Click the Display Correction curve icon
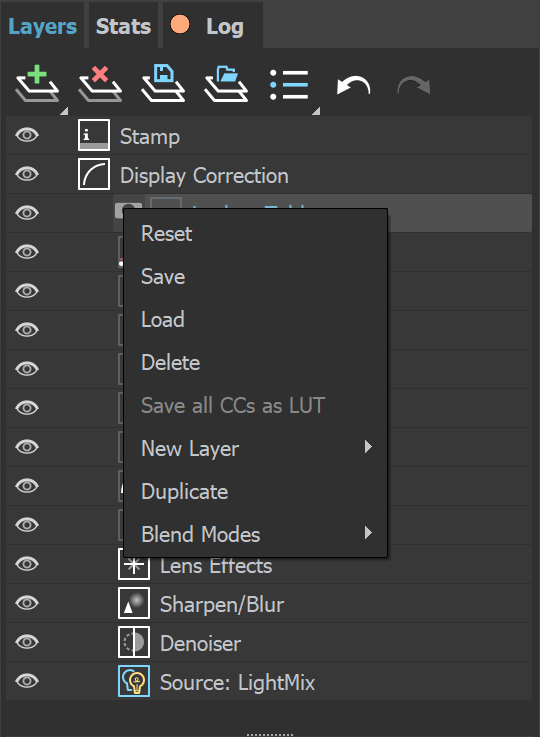540x737 pixels. click(x=94, y=174)
